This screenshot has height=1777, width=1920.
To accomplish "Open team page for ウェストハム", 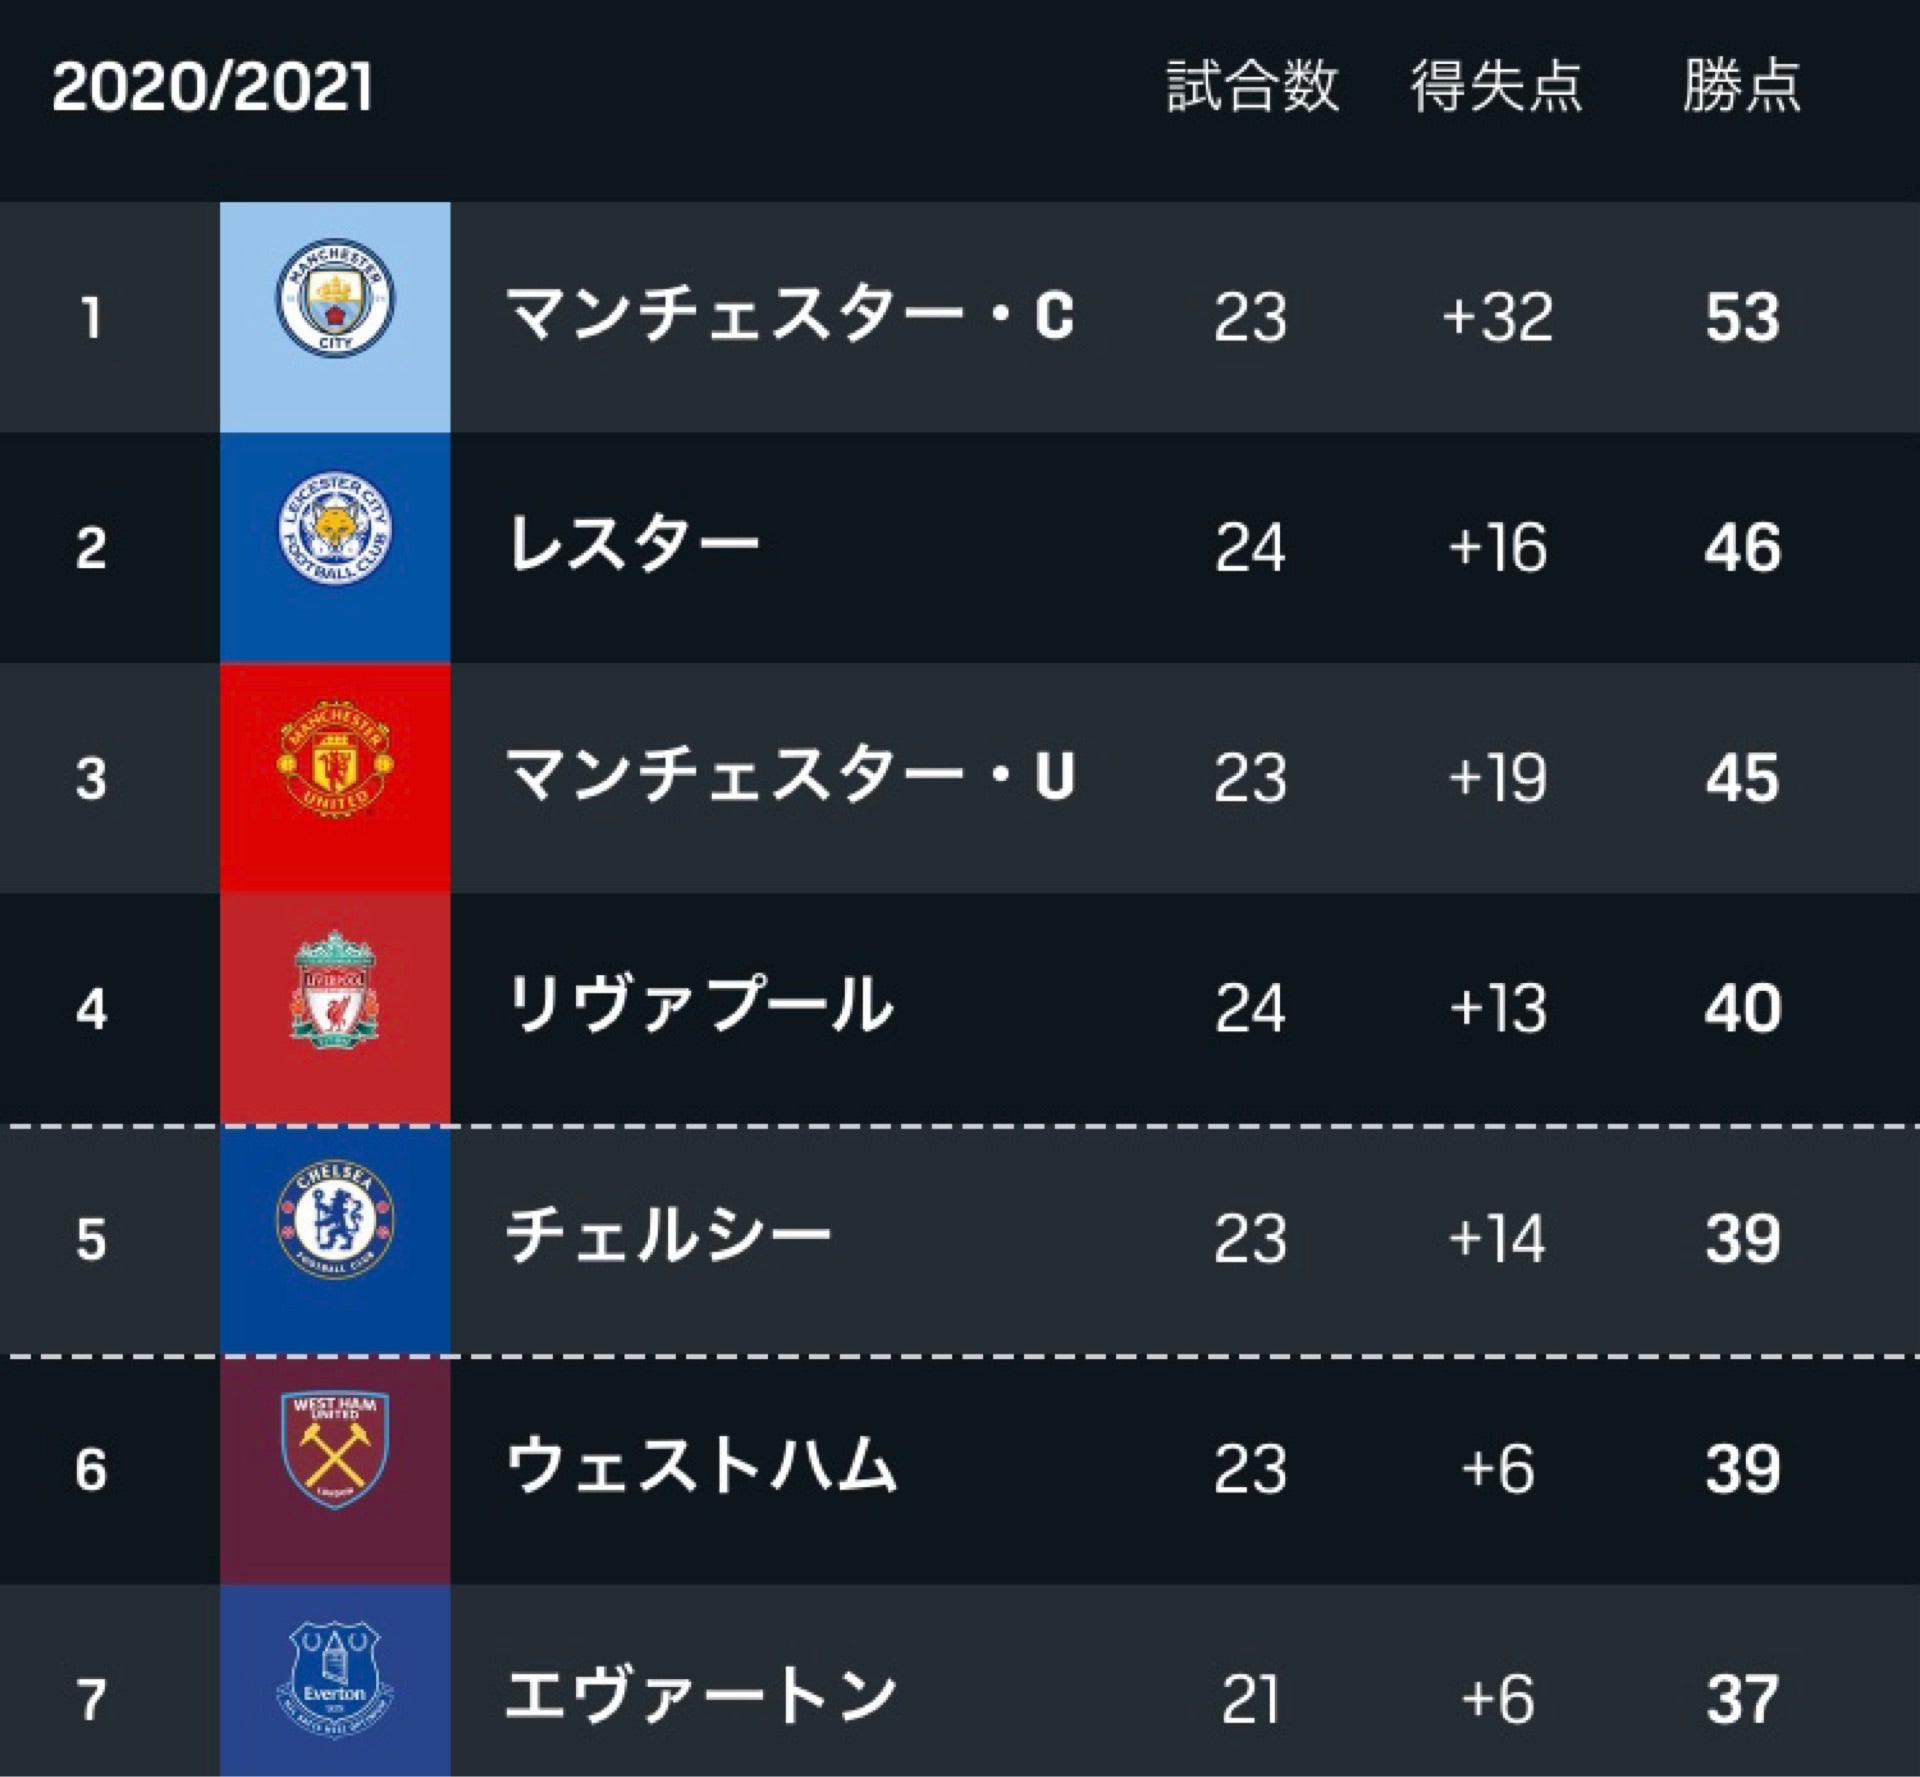I will click(x=701, y=1466).
